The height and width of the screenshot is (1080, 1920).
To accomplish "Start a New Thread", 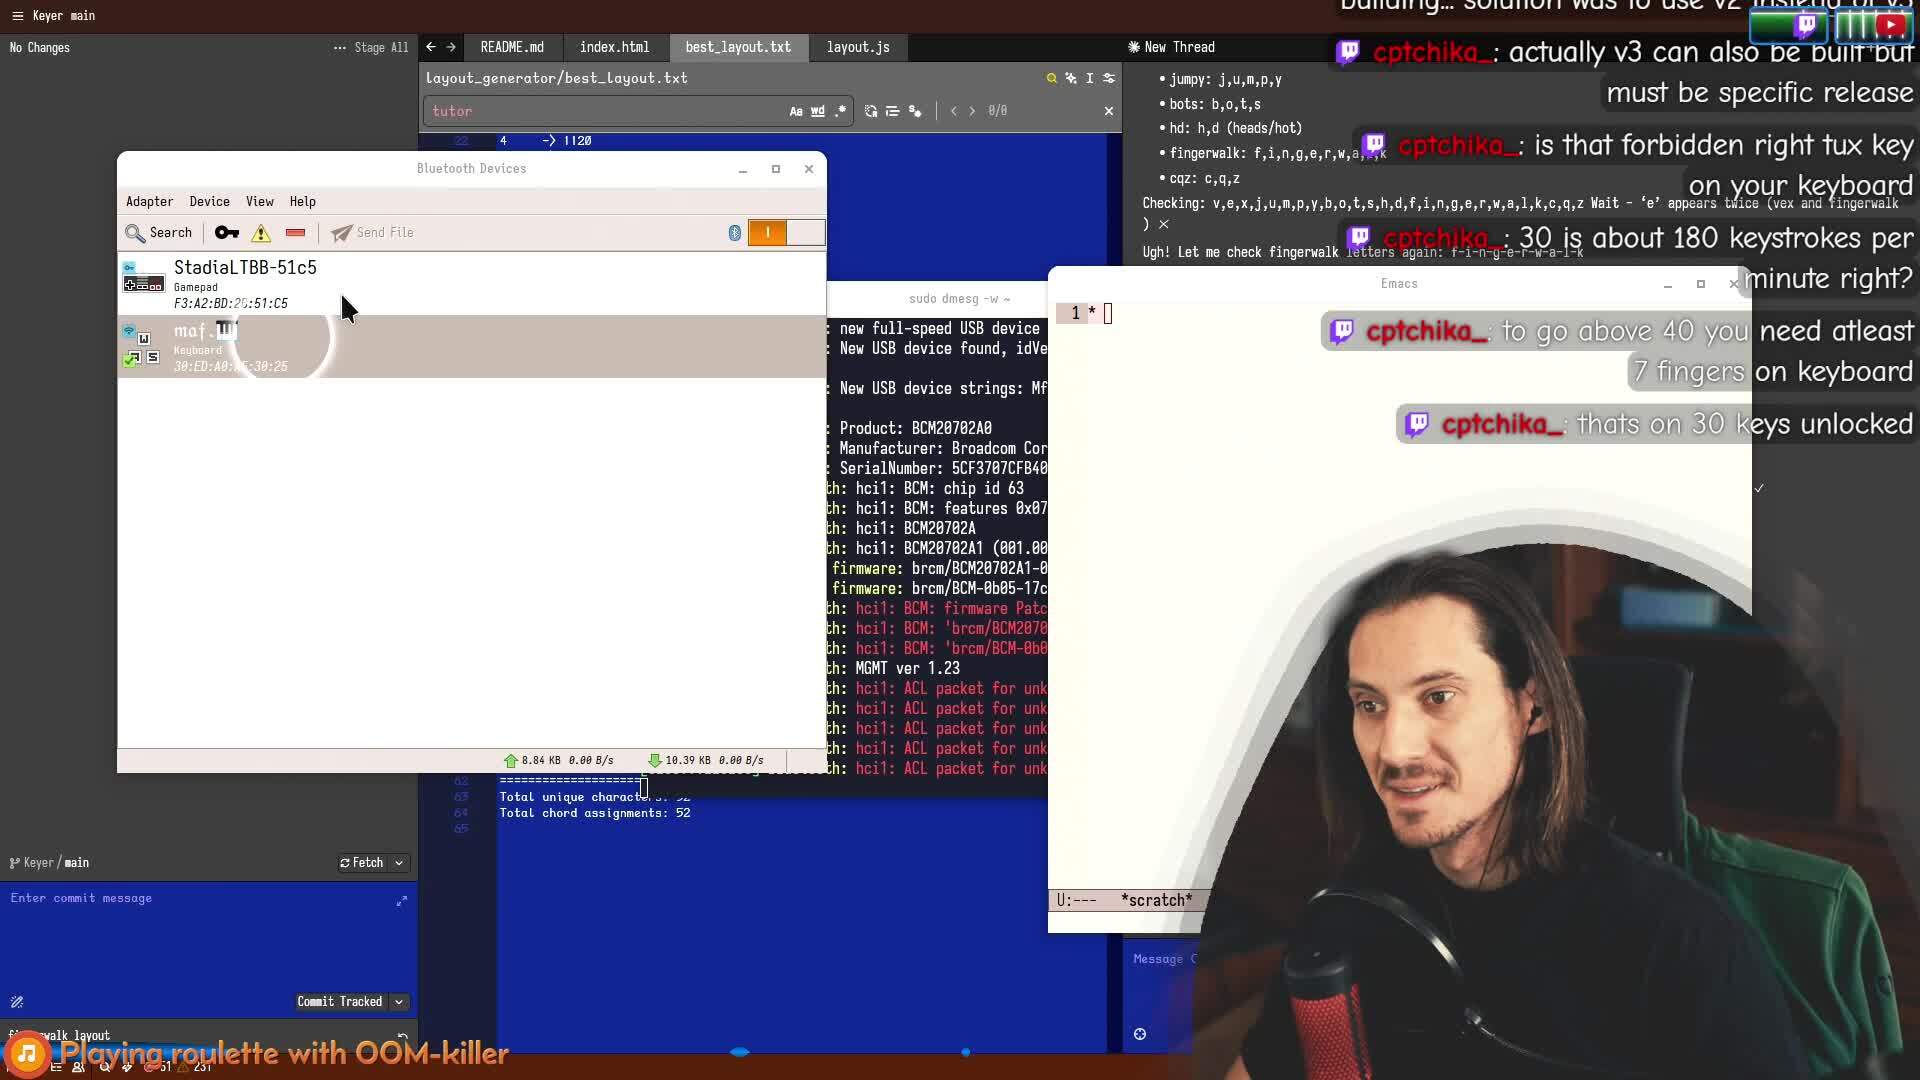I will [x=1174, y=46].
